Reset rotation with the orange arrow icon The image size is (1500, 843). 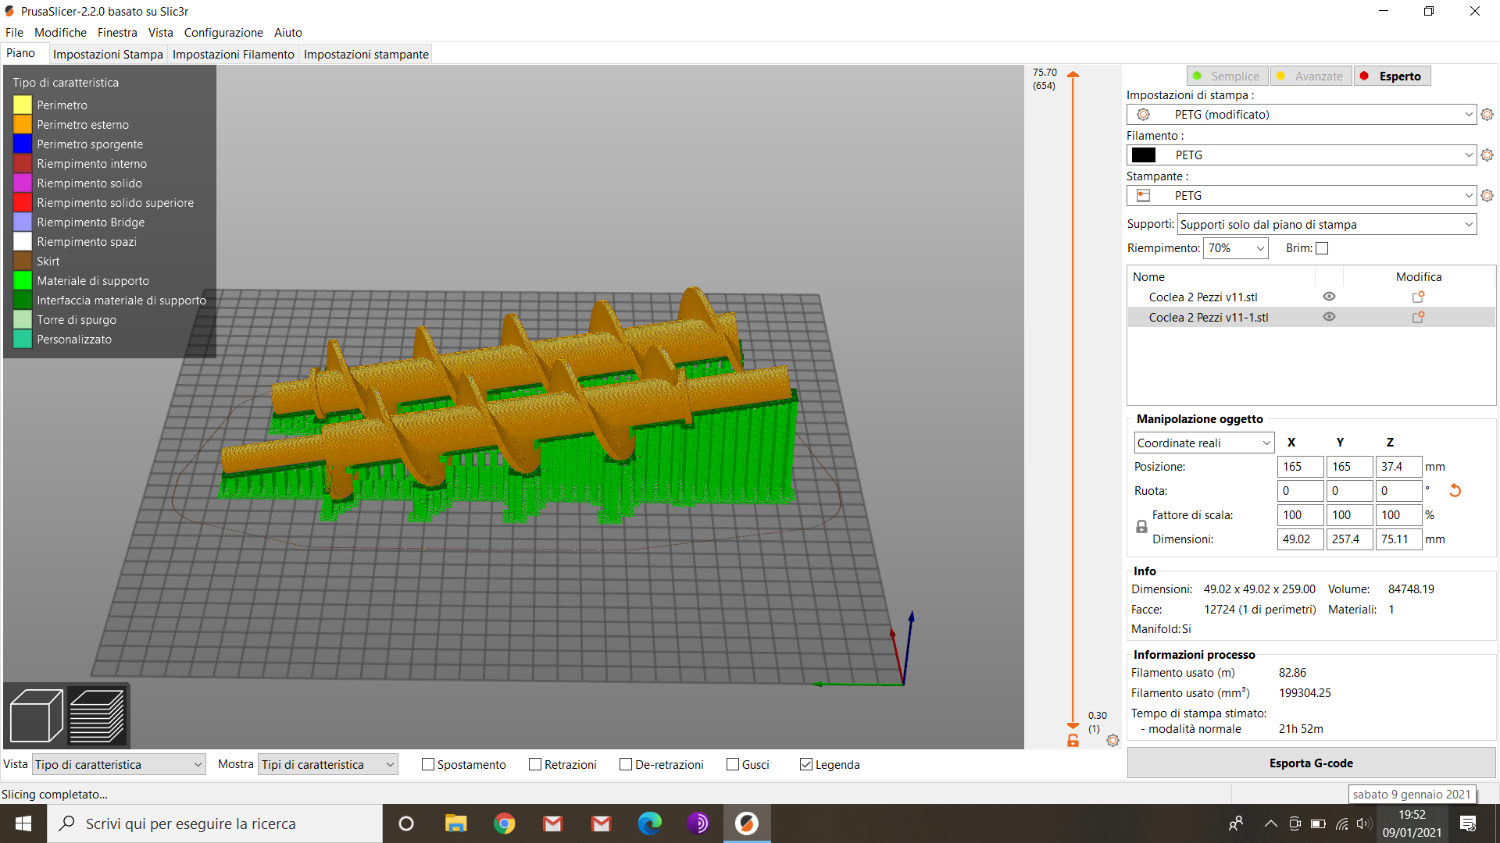pyautogui.click(x=1455, y=491)
